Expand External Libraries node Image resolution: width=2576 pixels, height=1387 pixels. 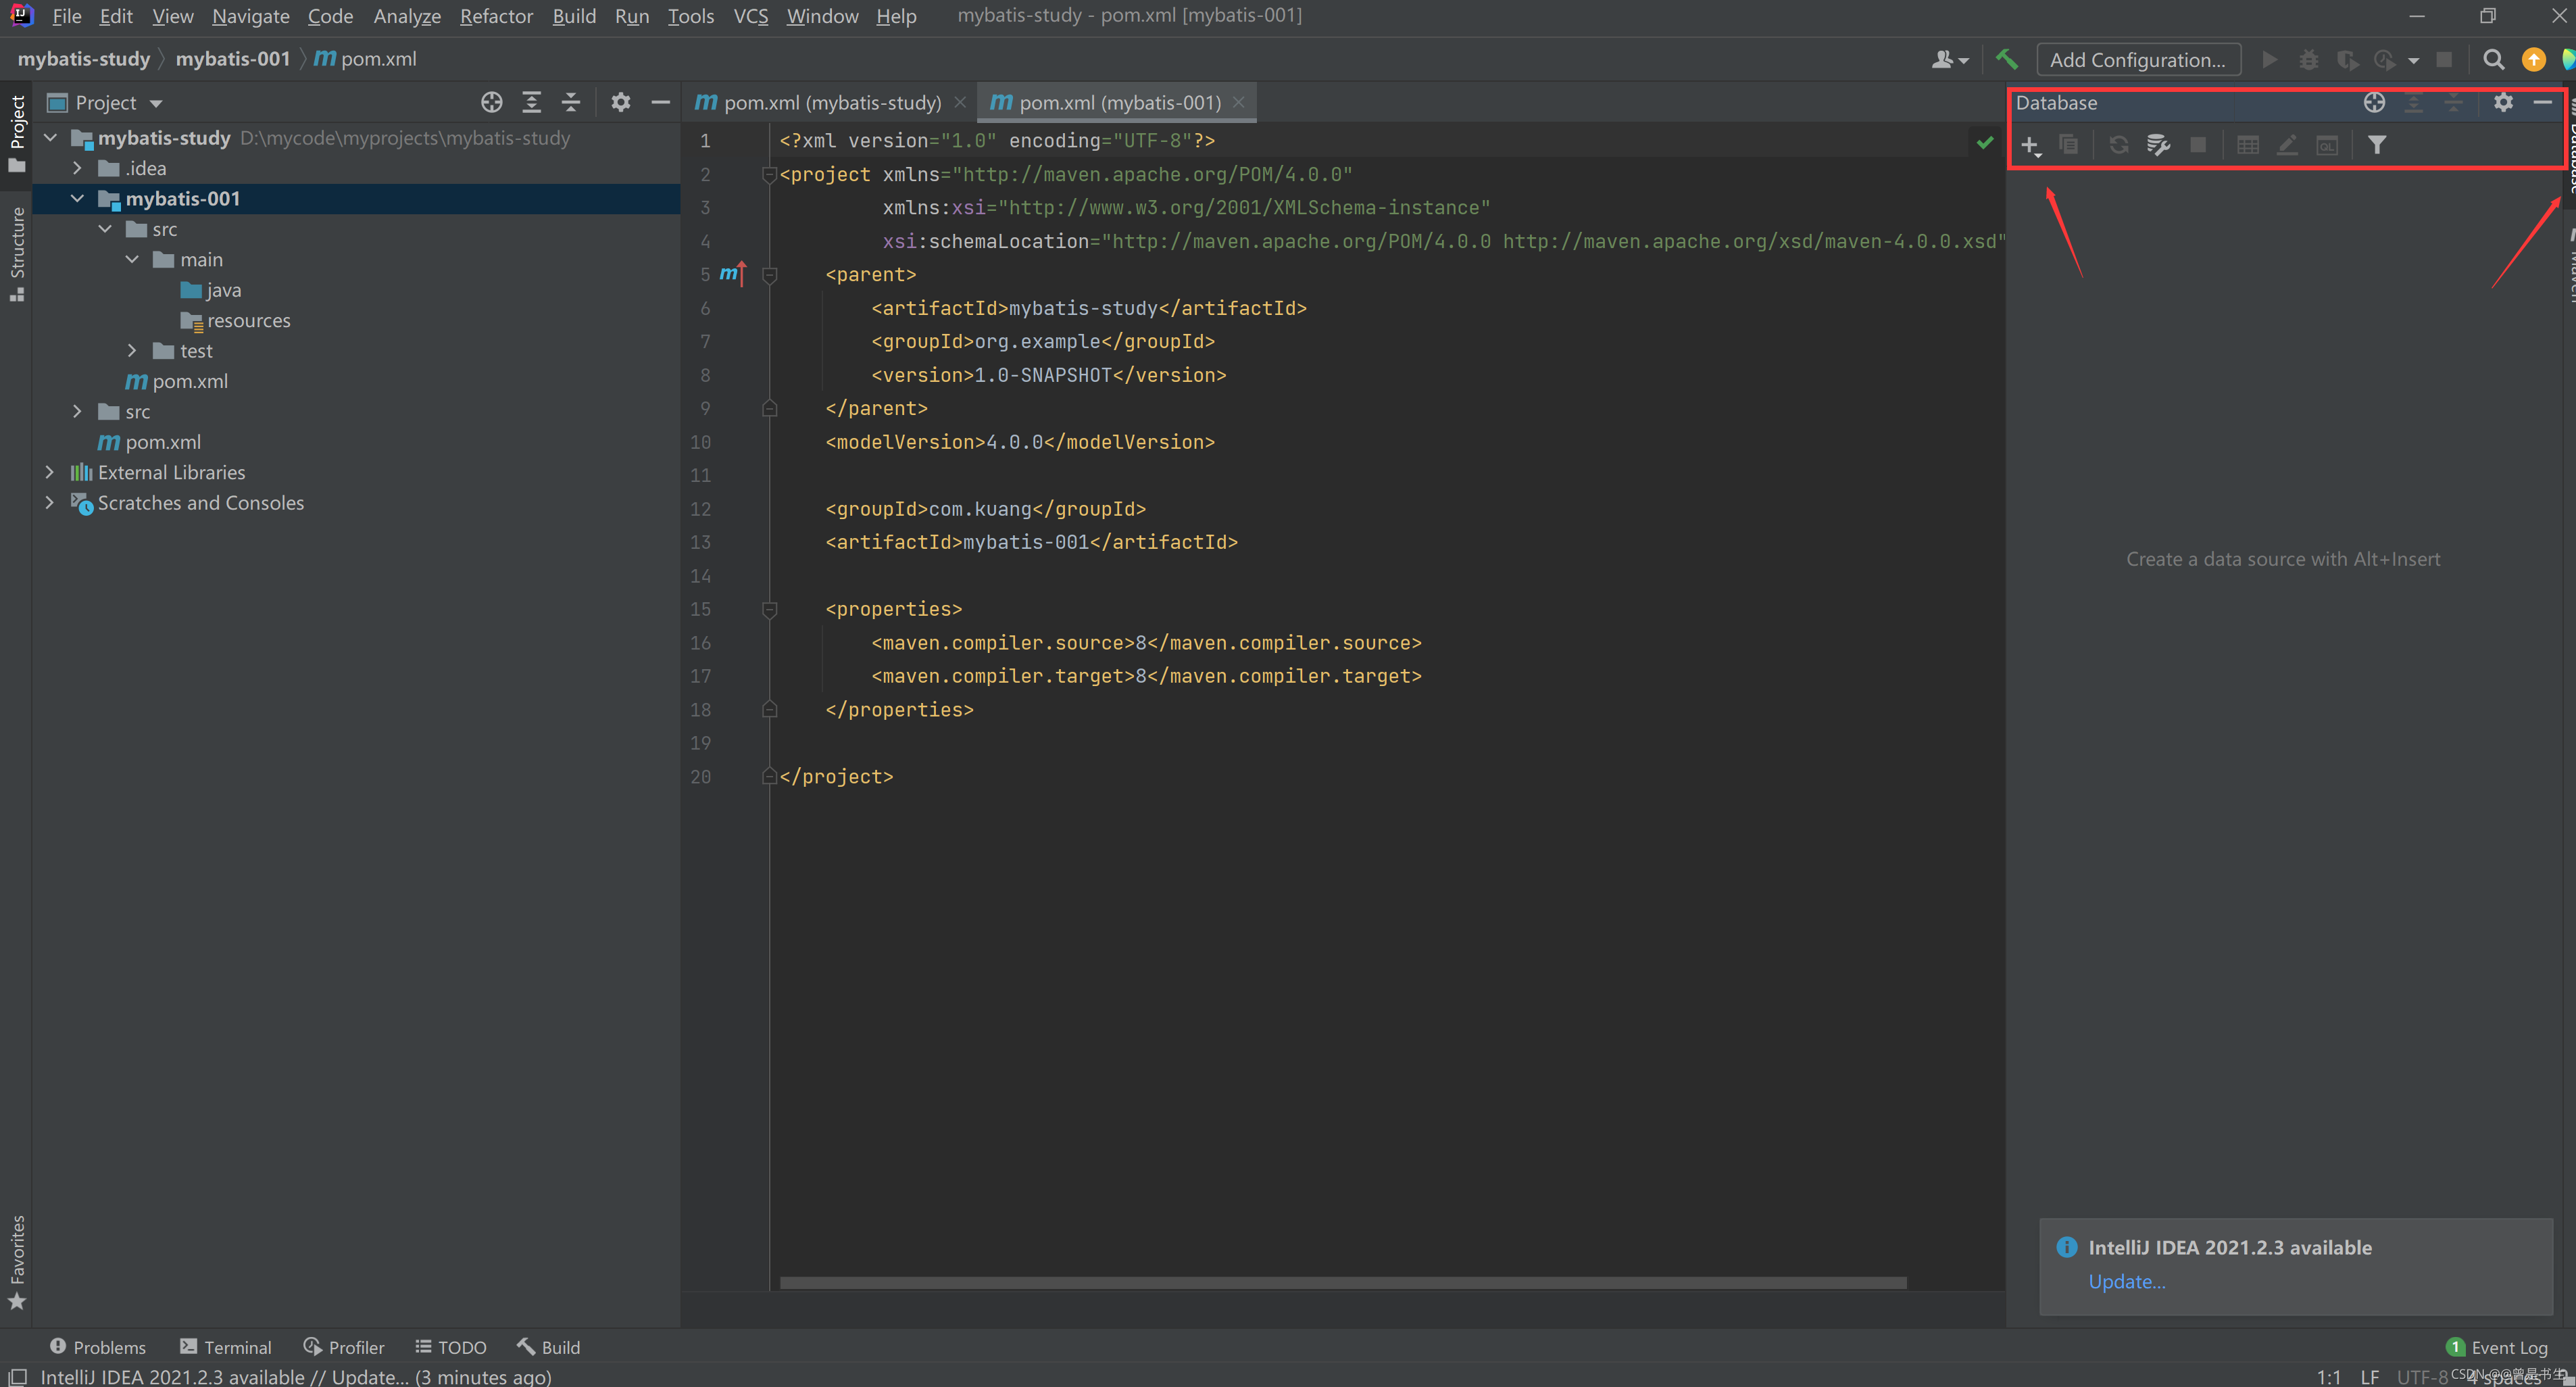[x=50, y=472]
